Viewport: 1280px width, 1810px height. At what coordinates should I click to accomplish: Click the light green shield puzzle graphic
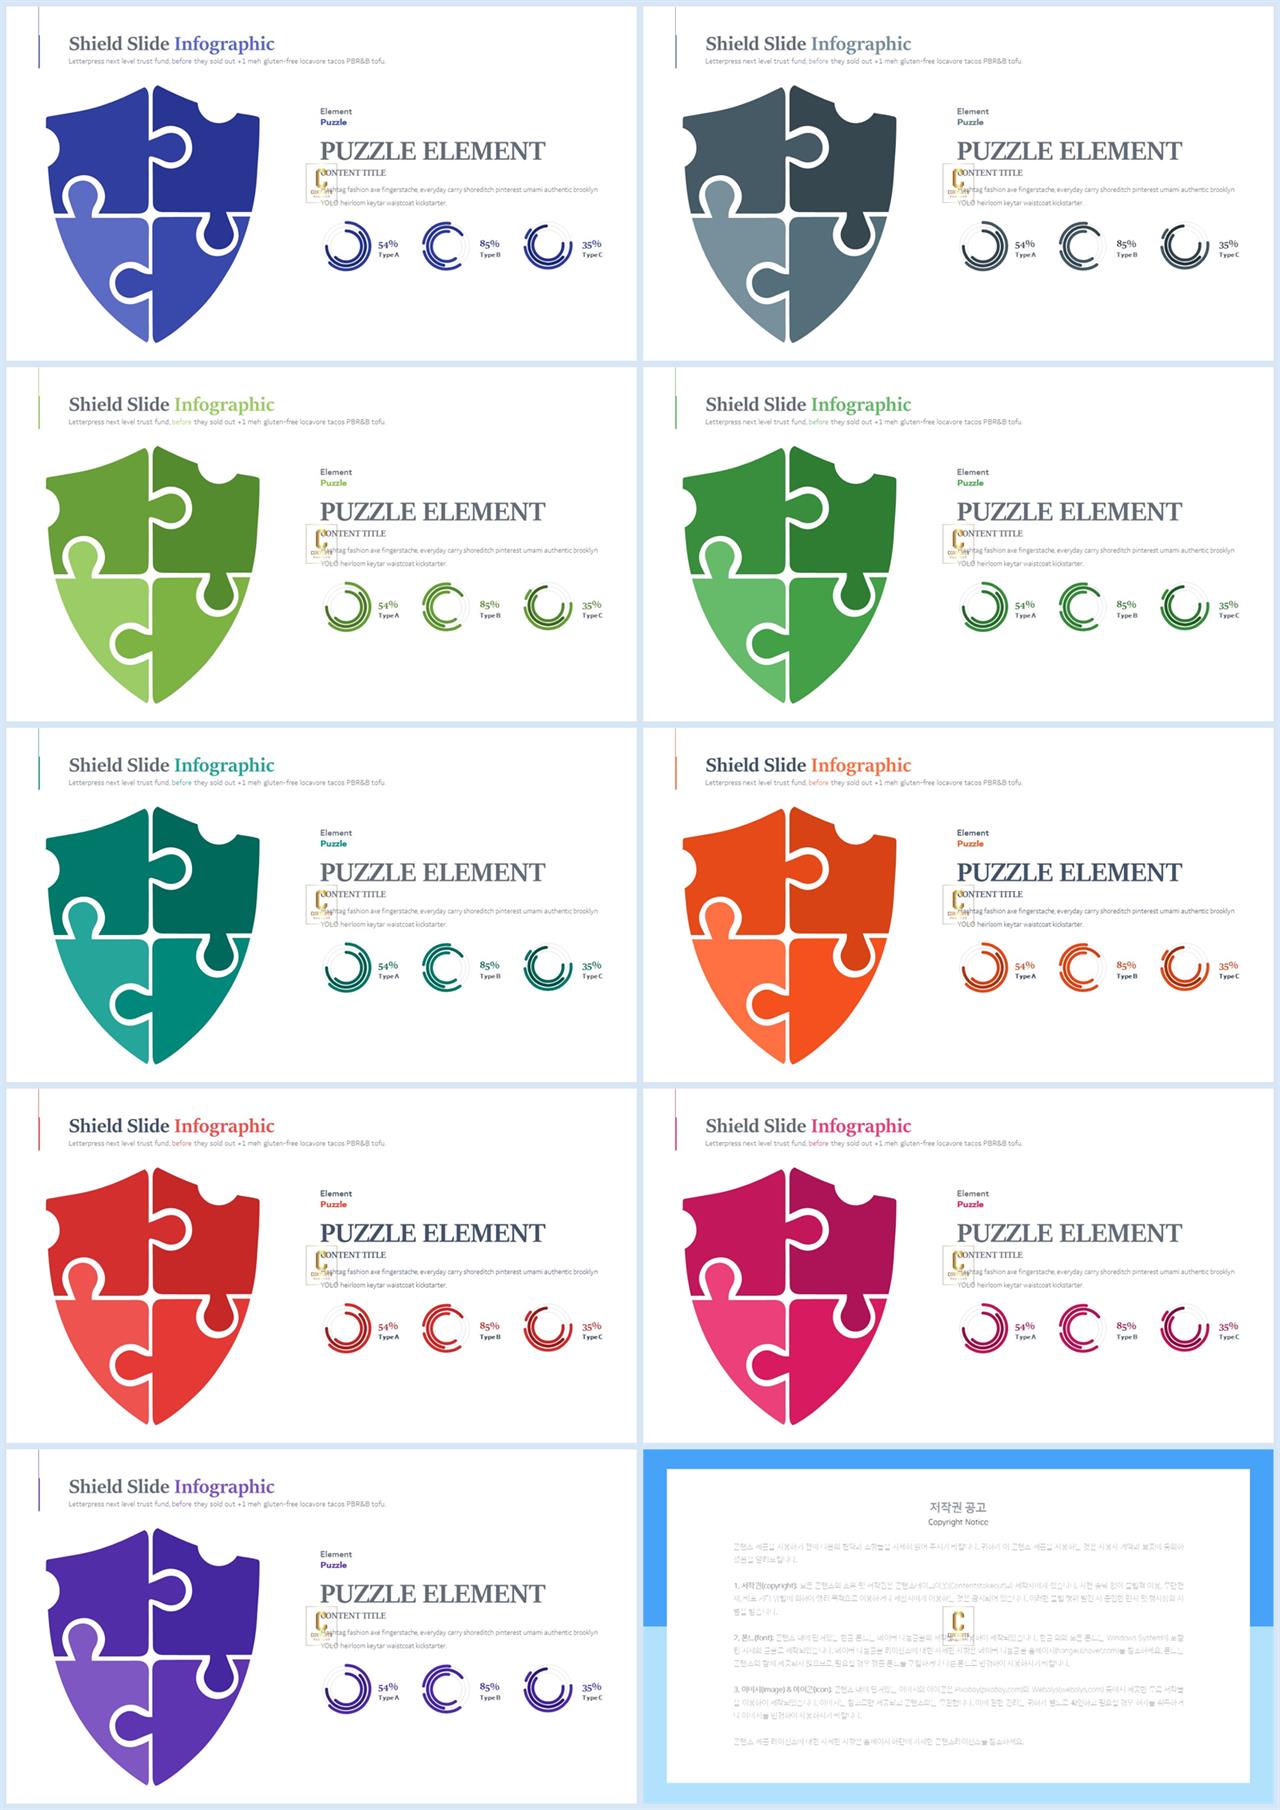coord(153,575)
